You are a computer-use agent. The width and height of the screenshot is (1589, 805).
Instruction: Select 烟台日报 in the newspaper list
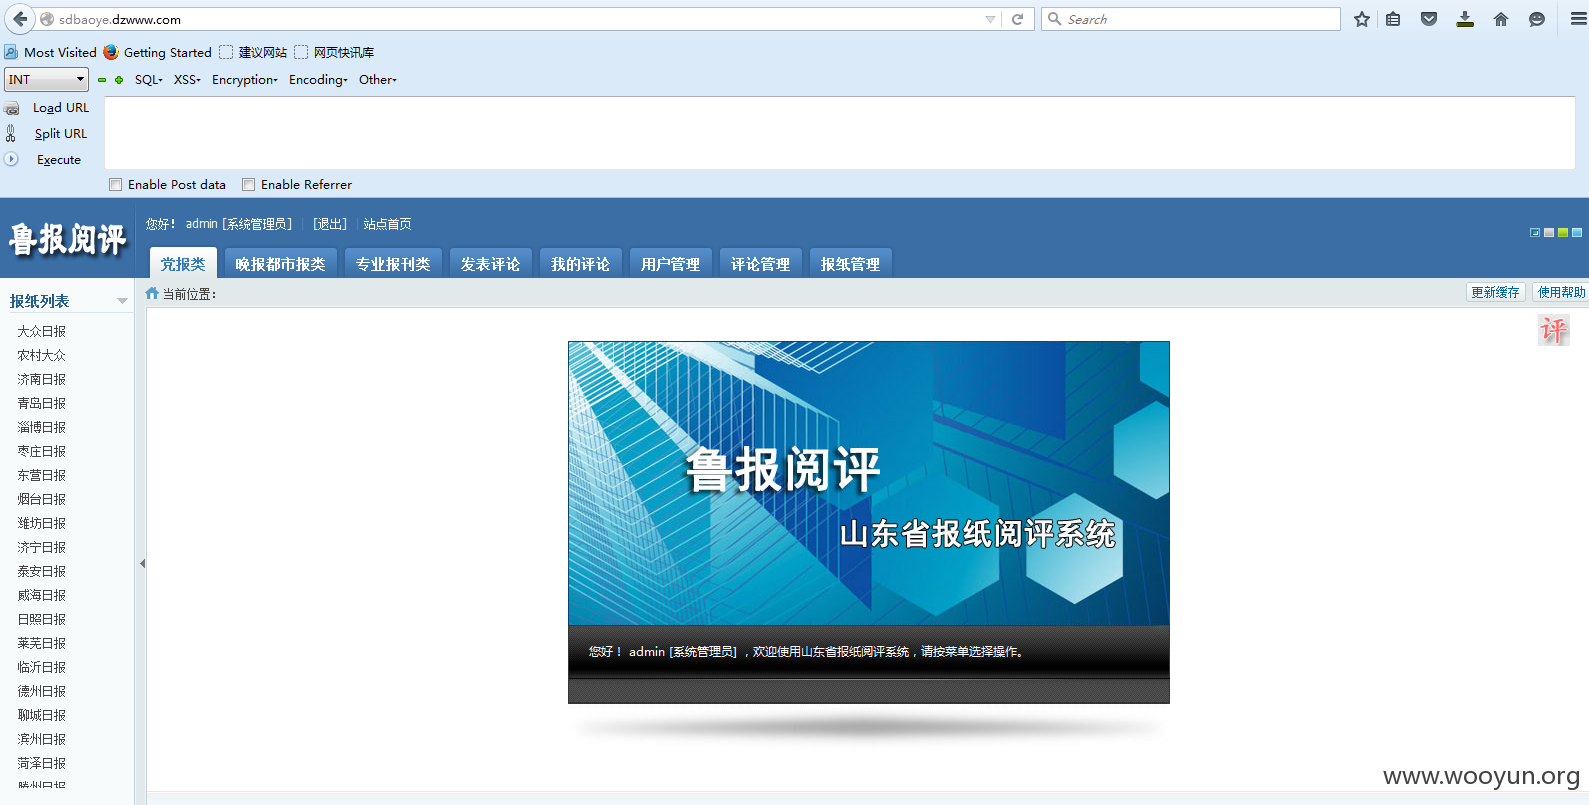(42, 499)
